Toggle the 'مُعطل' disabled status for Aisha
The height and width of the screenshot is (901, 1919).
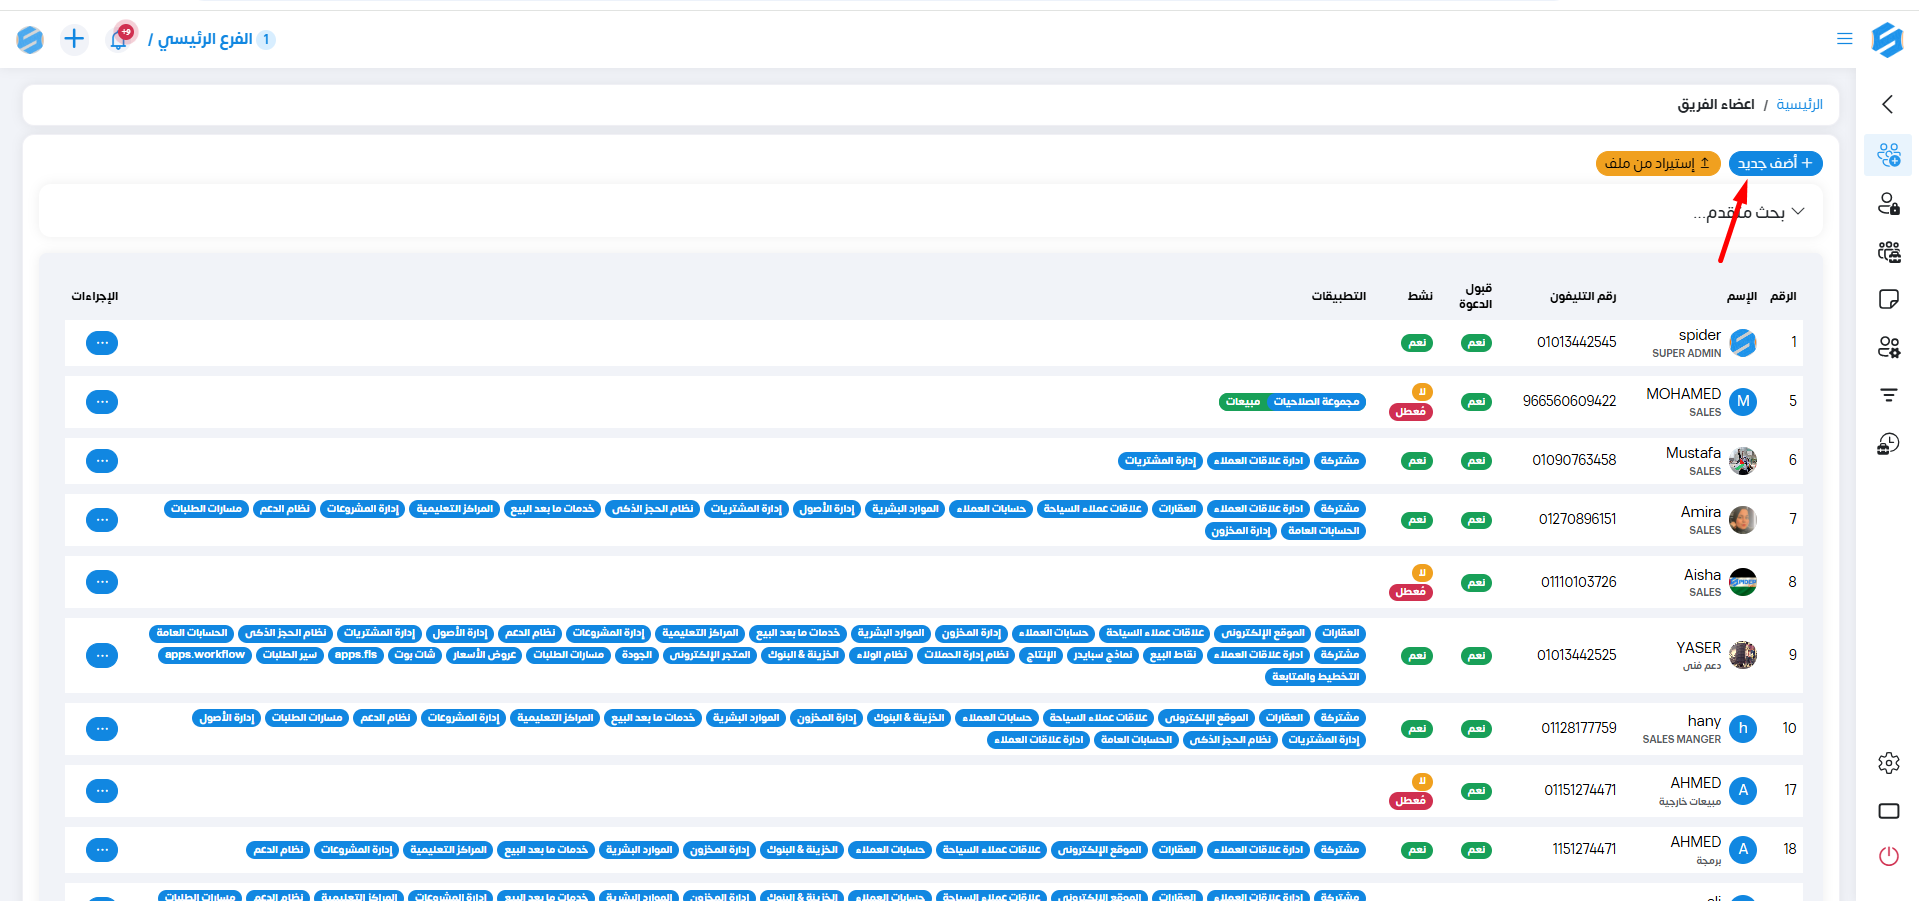(1411, 591)
